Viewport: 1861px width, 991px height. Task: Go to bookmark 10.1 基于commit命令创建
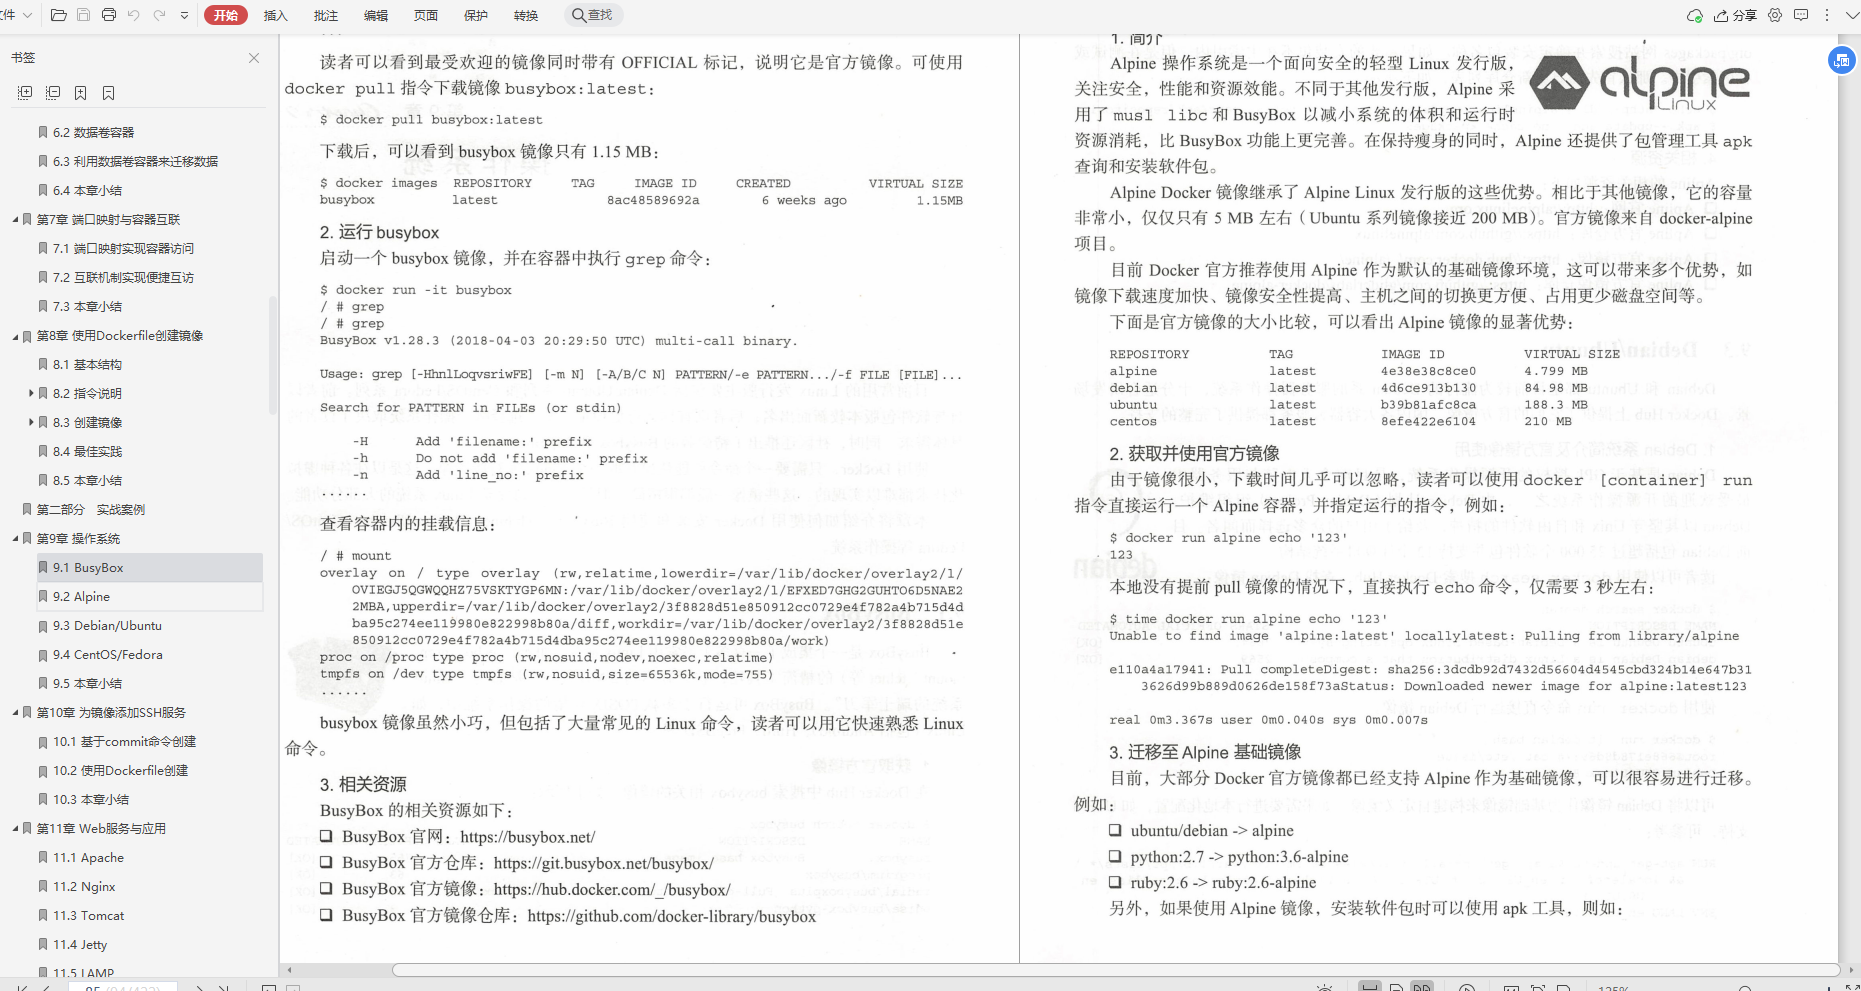(x=124, y=741)
